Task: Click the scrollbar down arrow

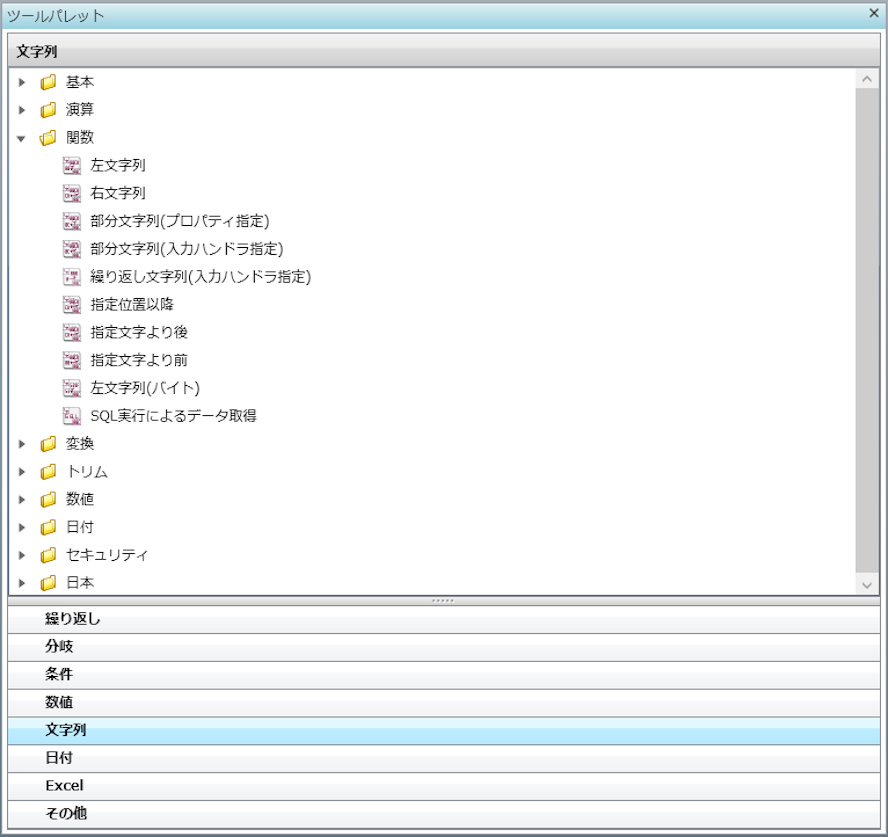Action: pos(866,585)
